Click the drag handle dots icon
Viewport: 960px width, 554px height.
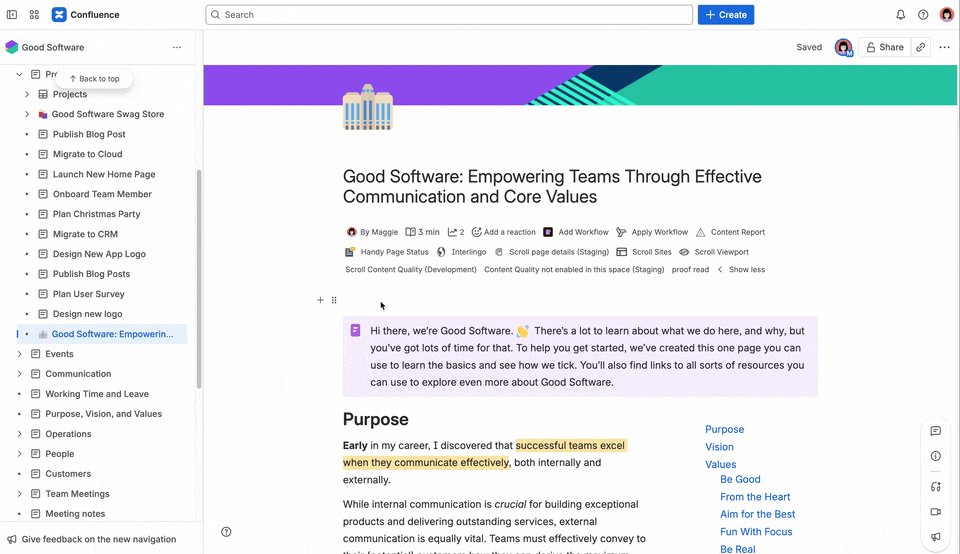(334, 300)
